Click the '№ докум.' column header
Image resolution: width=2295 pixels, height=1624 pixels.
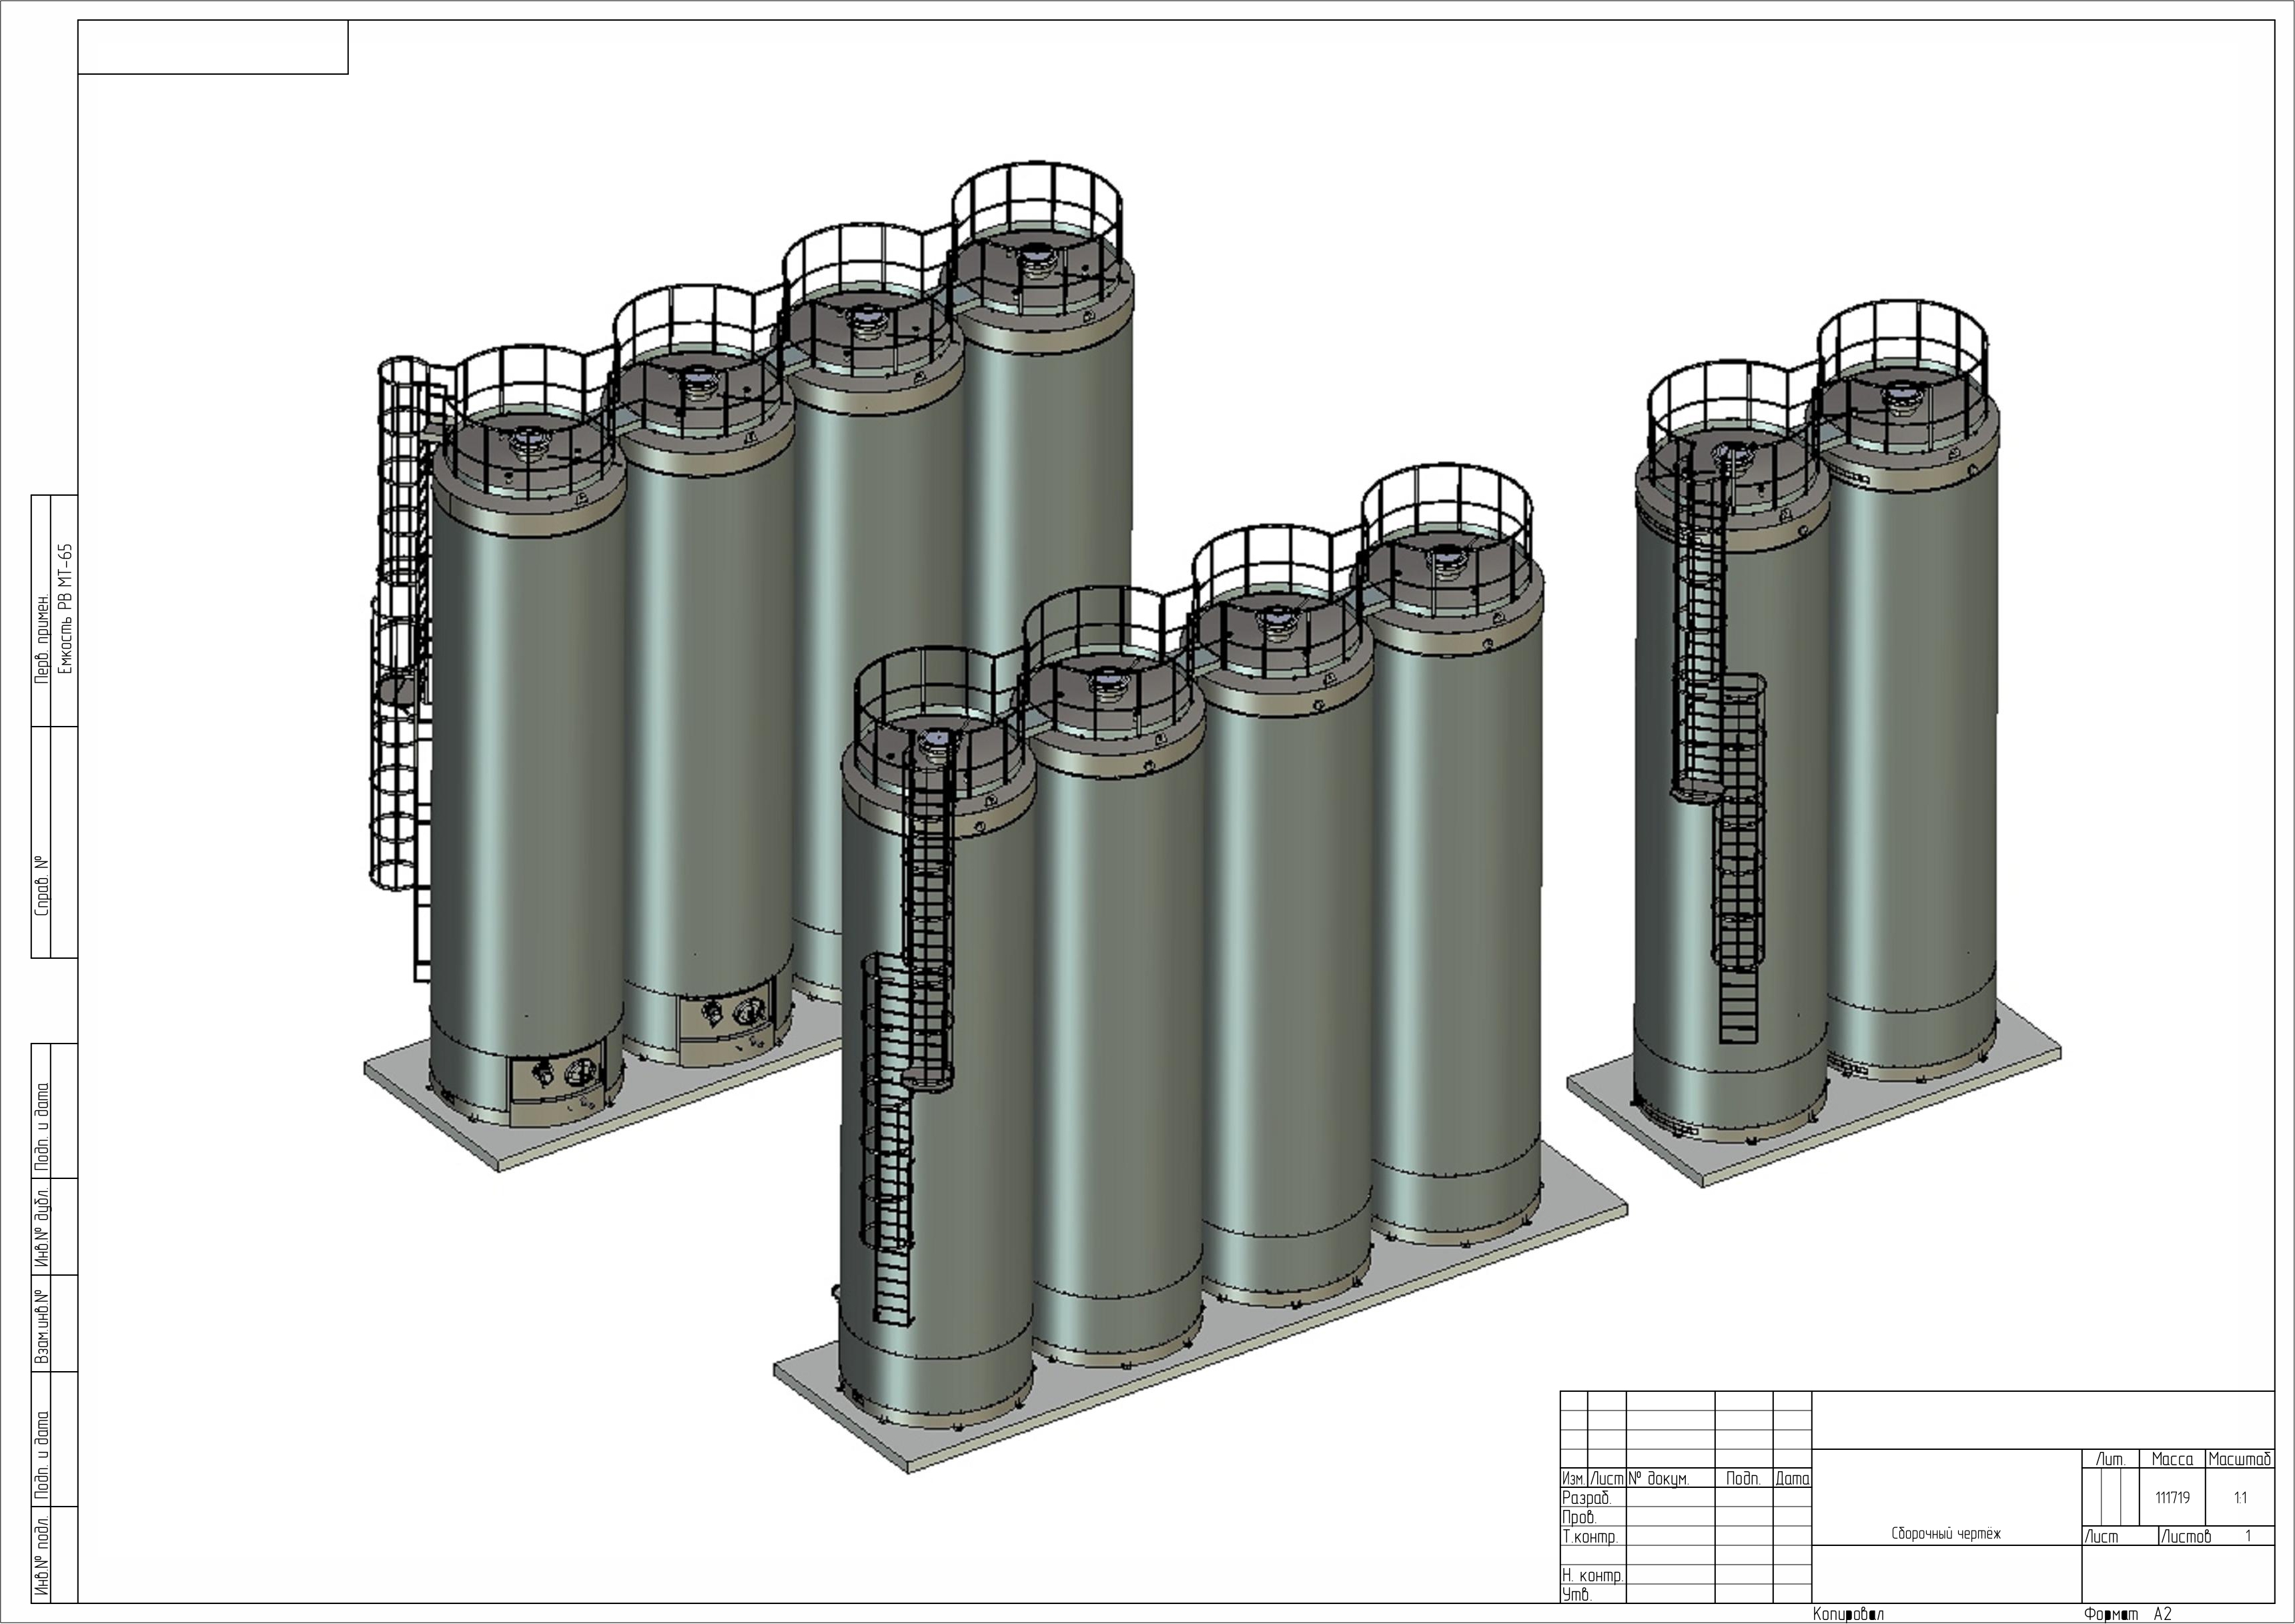1659,1479
